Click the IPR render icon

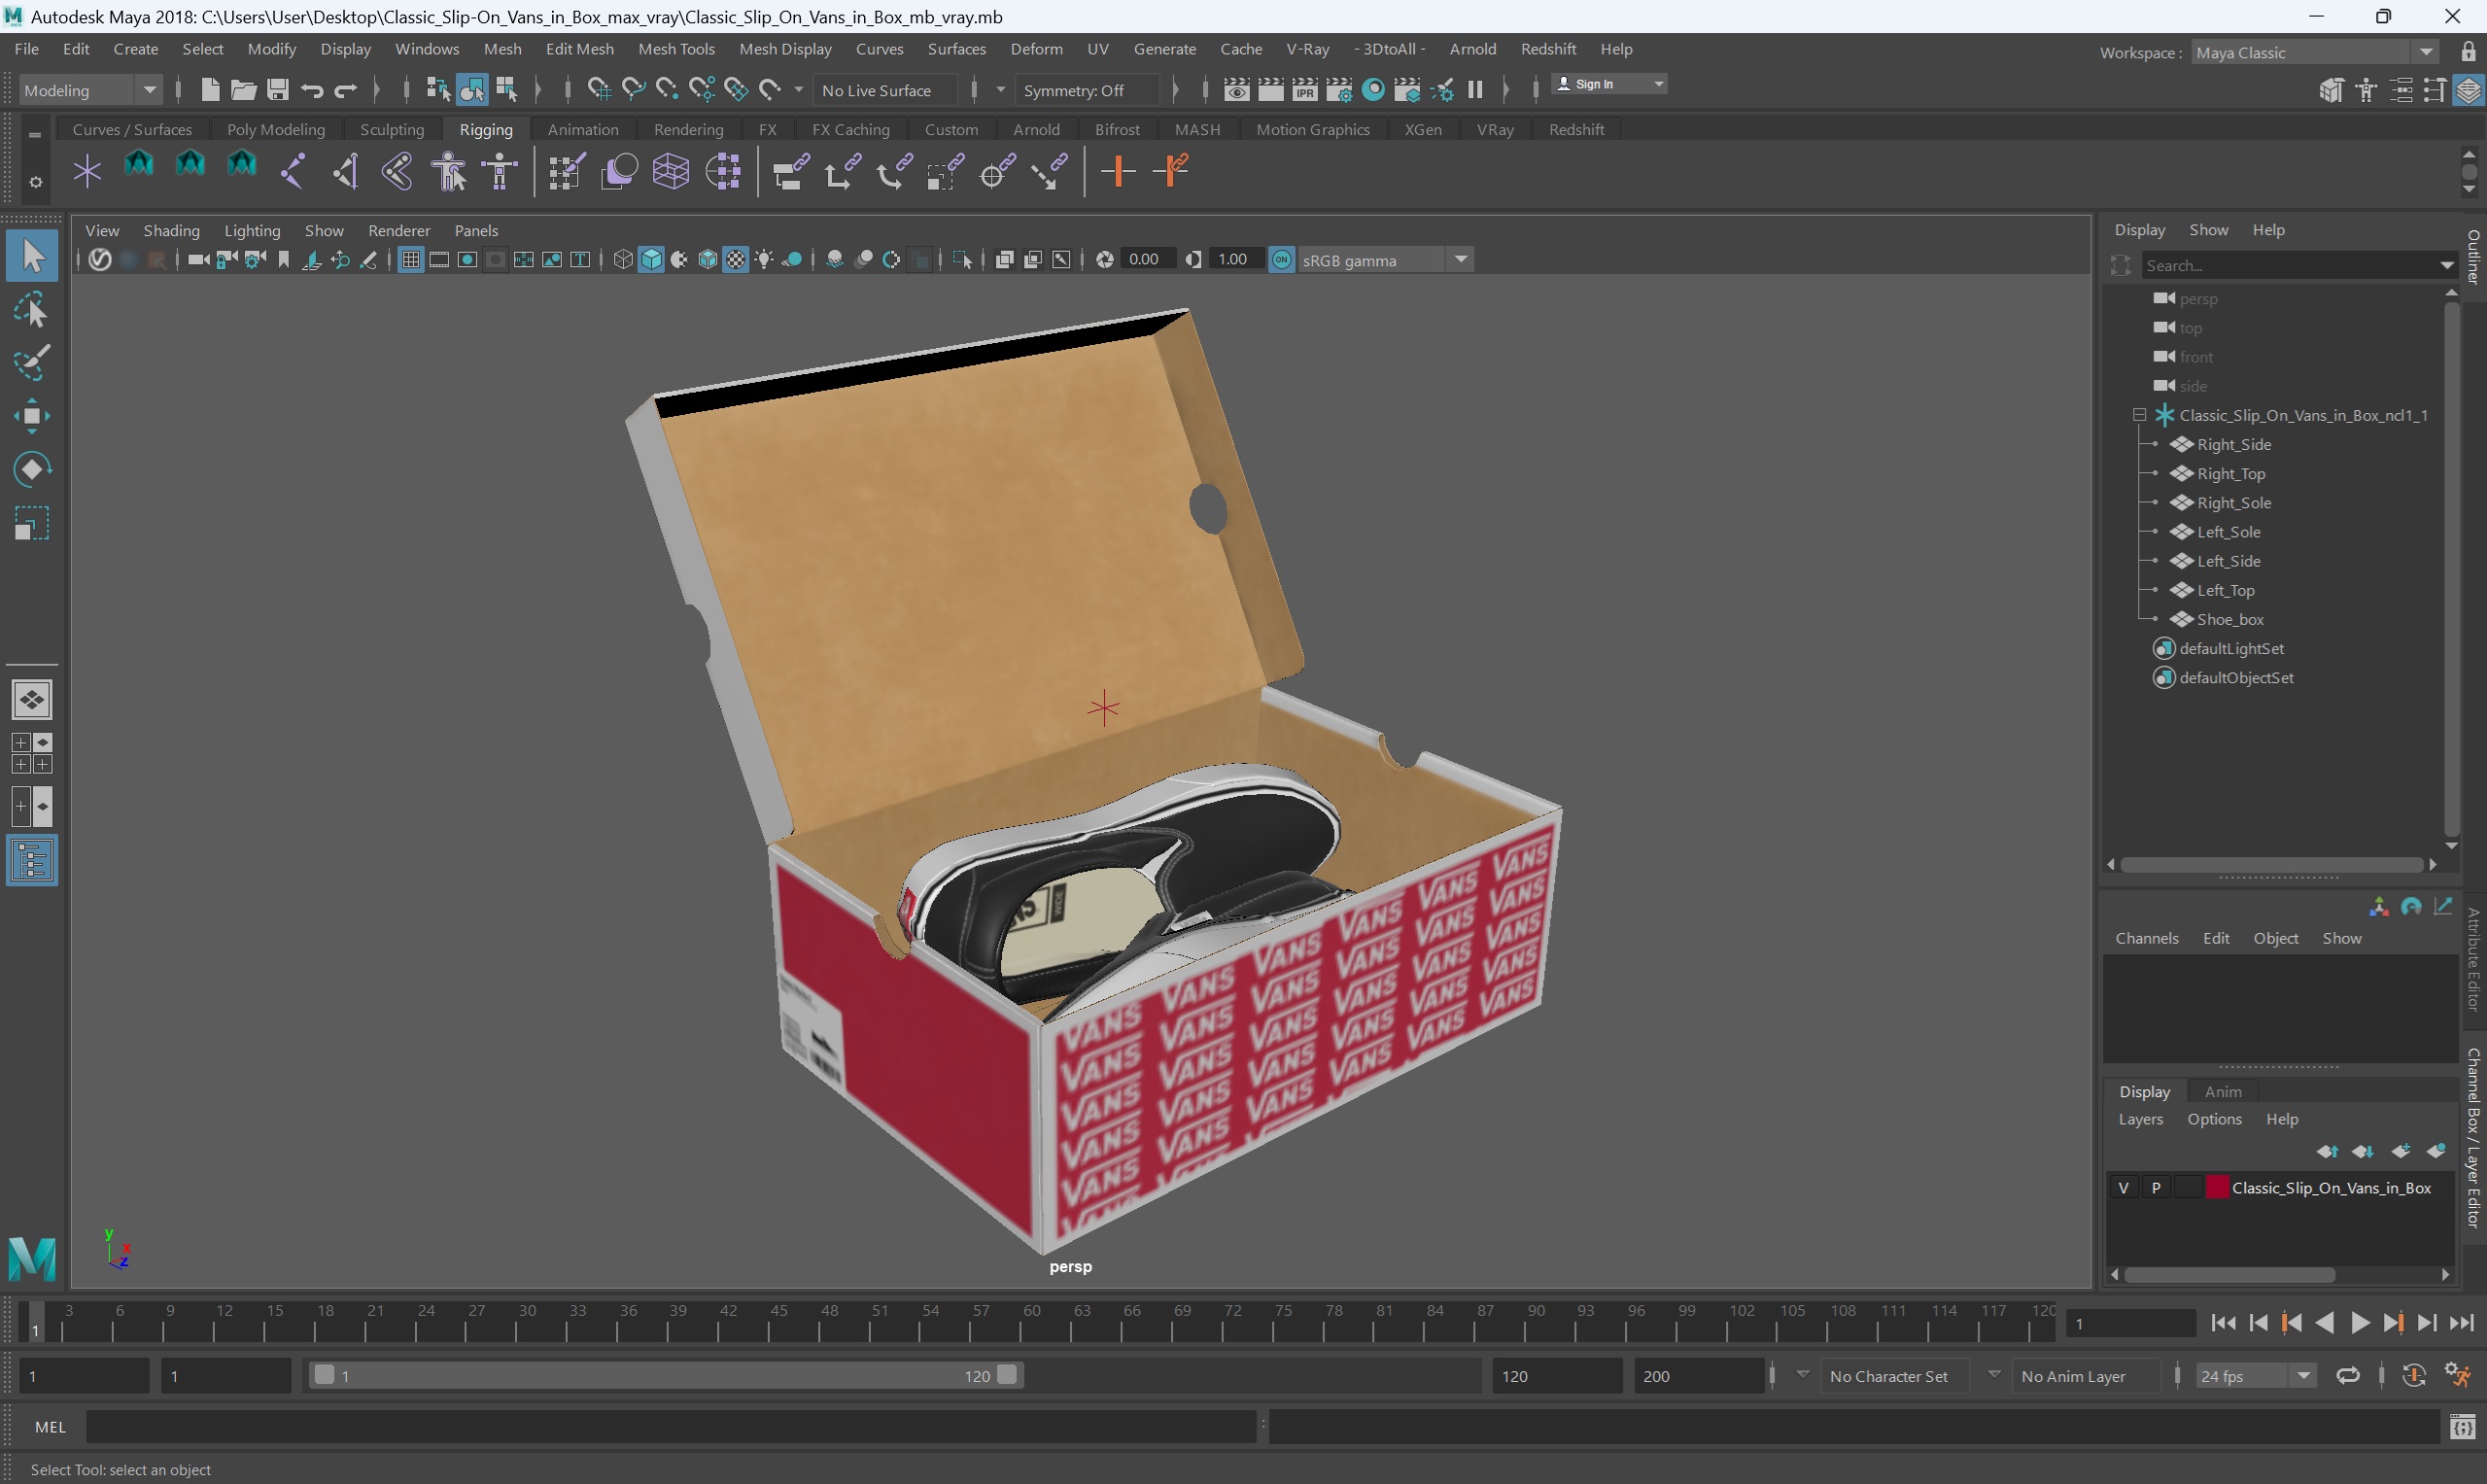click(1305, 90)
